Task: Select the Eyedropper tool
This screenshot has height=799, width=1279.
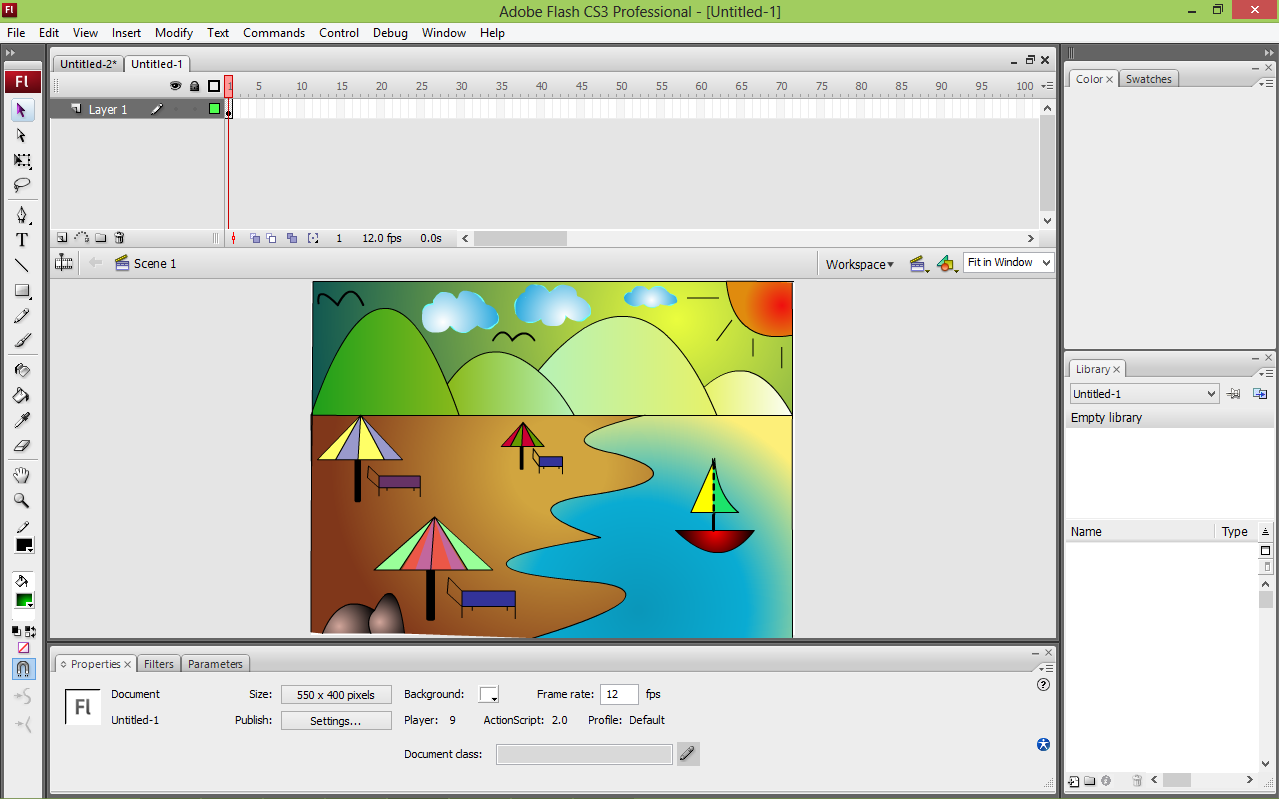Action: click(22, 421)
